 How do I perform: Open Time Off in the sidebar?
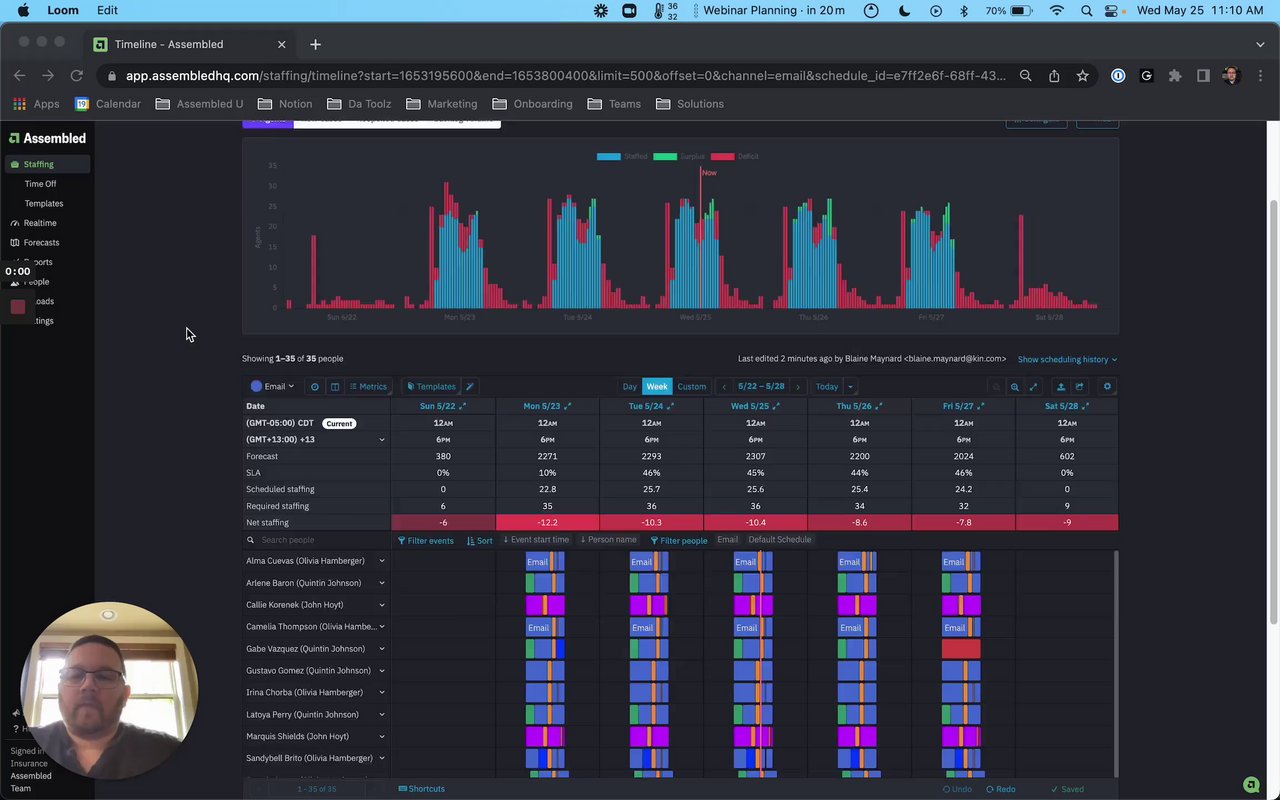click(x=40, y=184)
